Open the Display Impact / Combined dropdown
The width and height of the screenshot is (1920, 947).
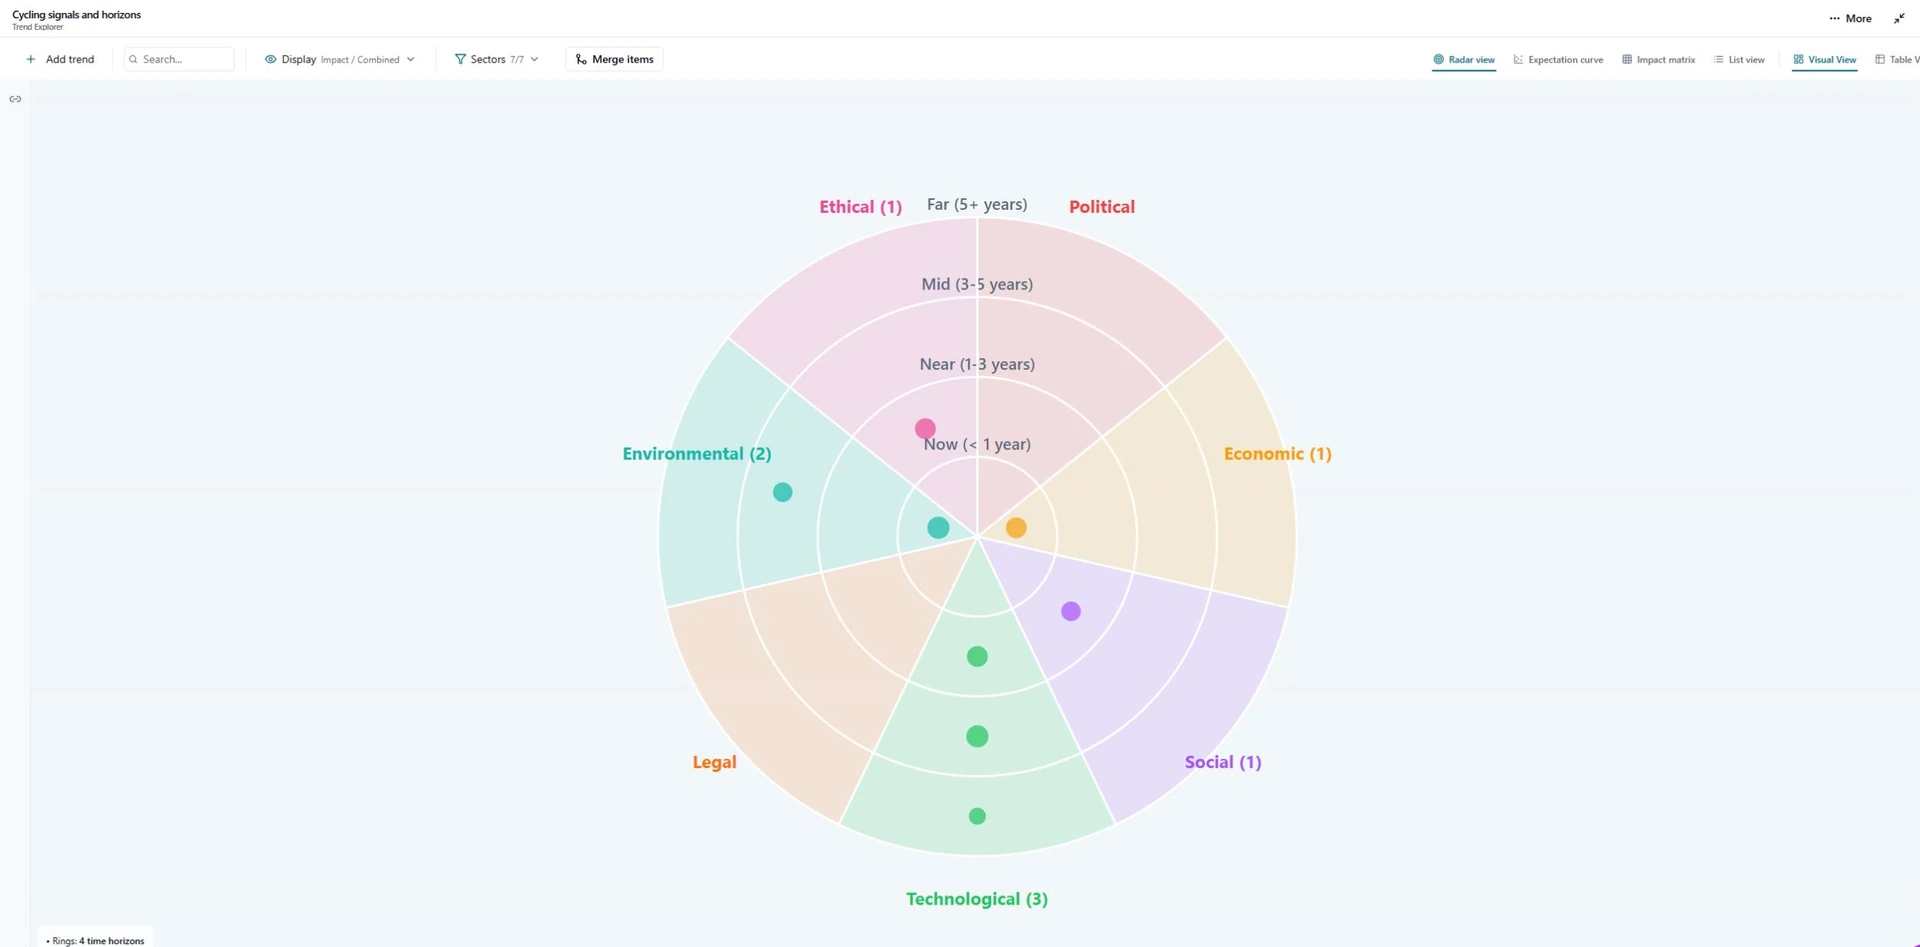pos(340,59)
